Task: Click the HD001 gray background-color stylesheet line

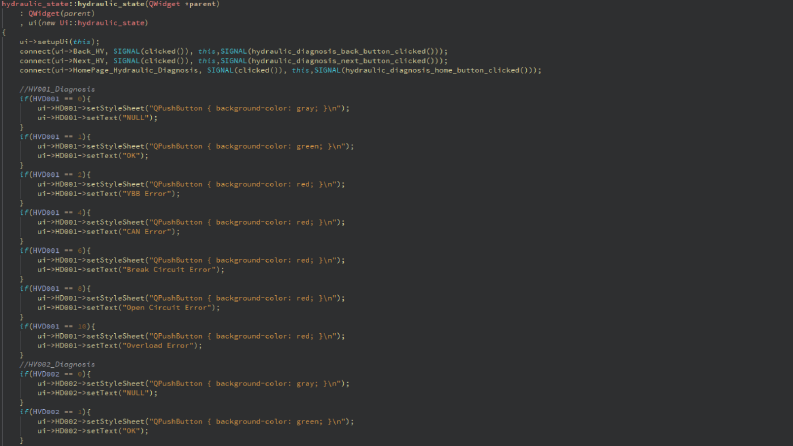Action: (x=194, y=108)
